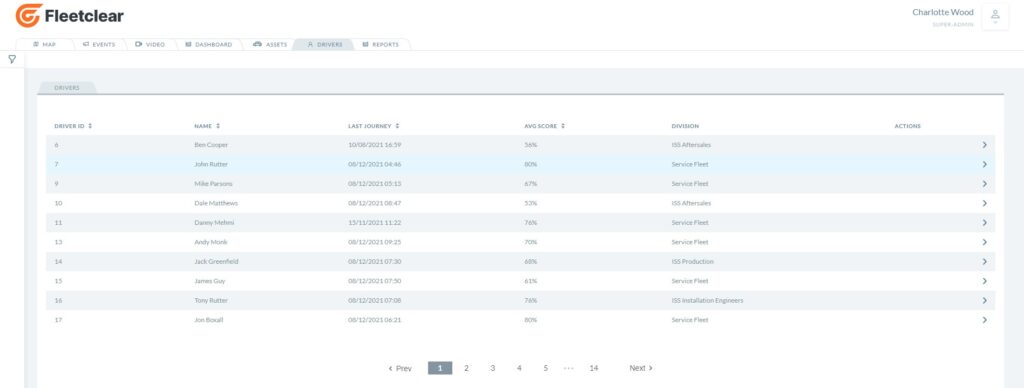This screenshot has width=1024, height=388.
Task: Switch to the Video tab
Action: (x=150, y=44)
